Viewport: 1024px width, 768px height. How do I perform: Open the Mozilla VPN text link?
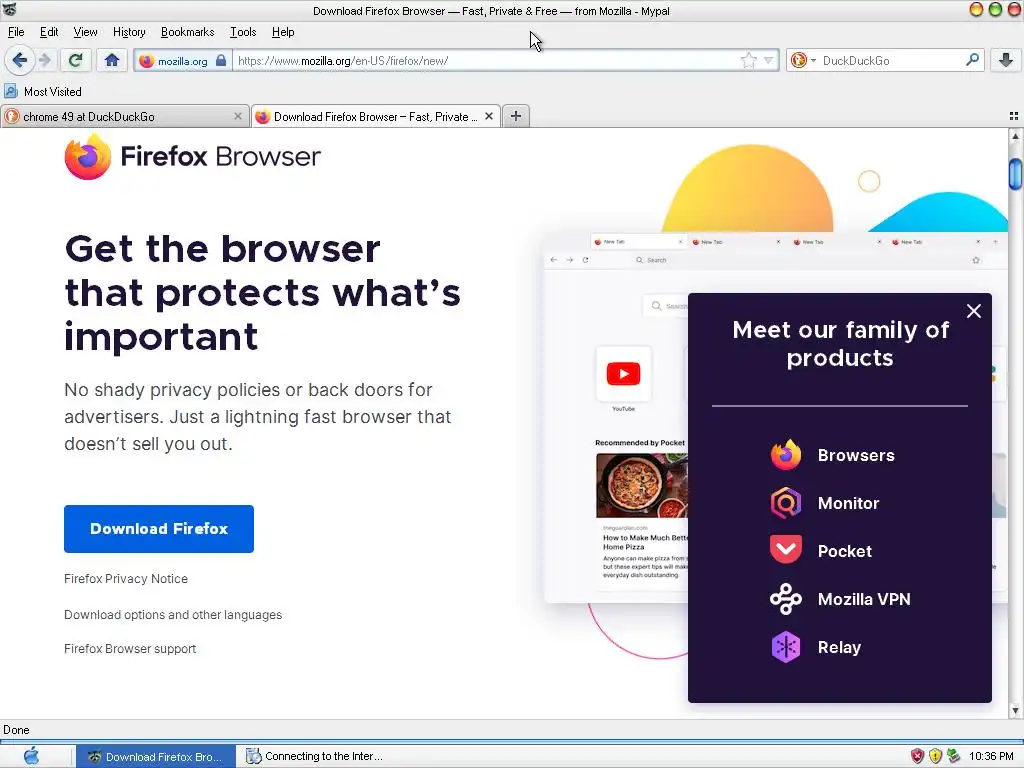864,599
